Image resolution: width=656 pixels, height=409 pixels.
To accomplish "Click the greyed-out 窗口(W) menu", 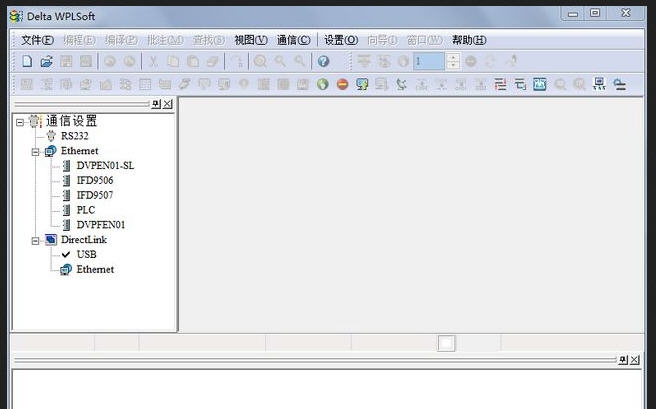I will click(x=425, y=40).
